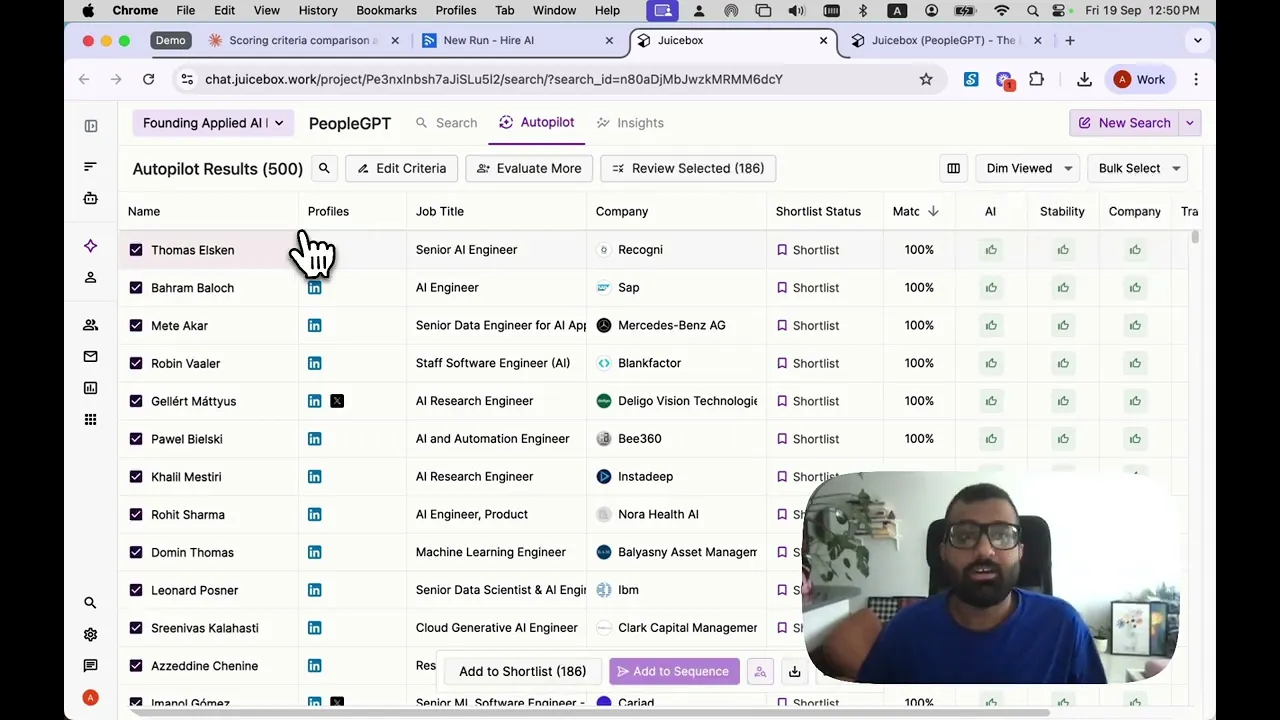Click Add to Shortlist (186) button
Image resolution: width=1280 pixels, height=720 pixels.
tap(523, 672)
